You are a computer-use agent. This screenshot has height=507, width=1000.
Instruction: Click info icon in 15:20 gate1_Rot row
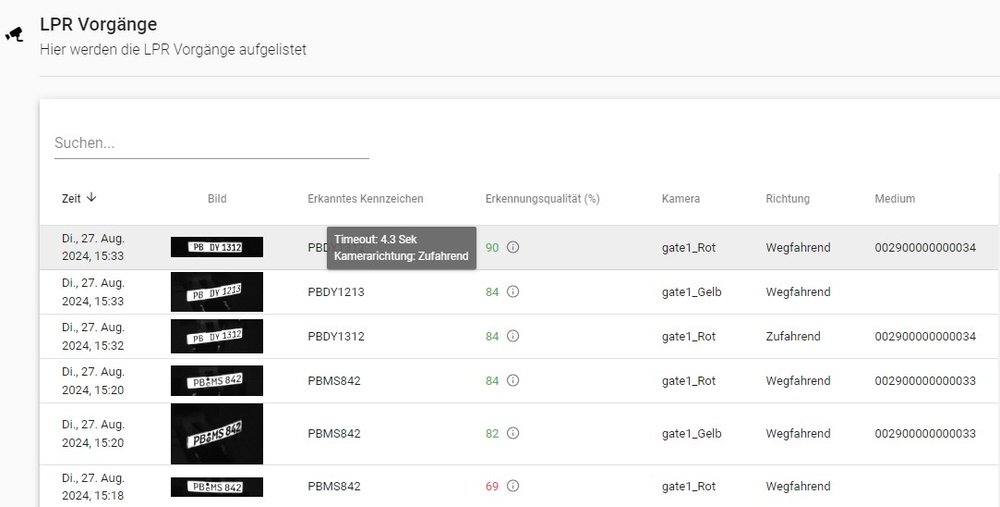[513, 381]
